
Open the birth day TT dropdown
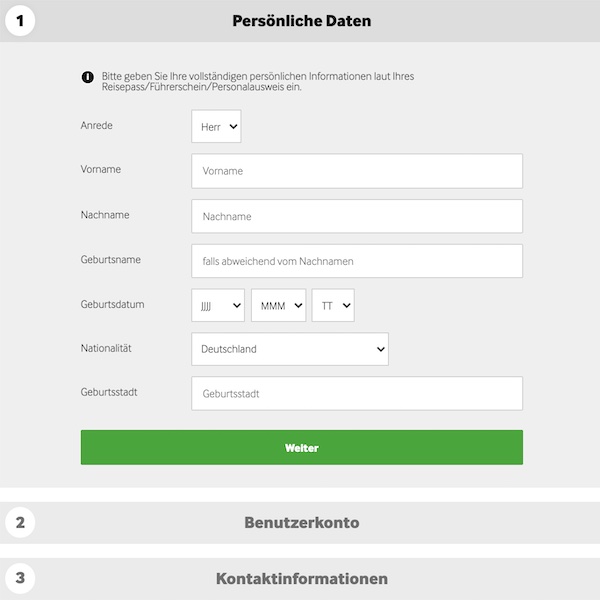coord(333,306)
